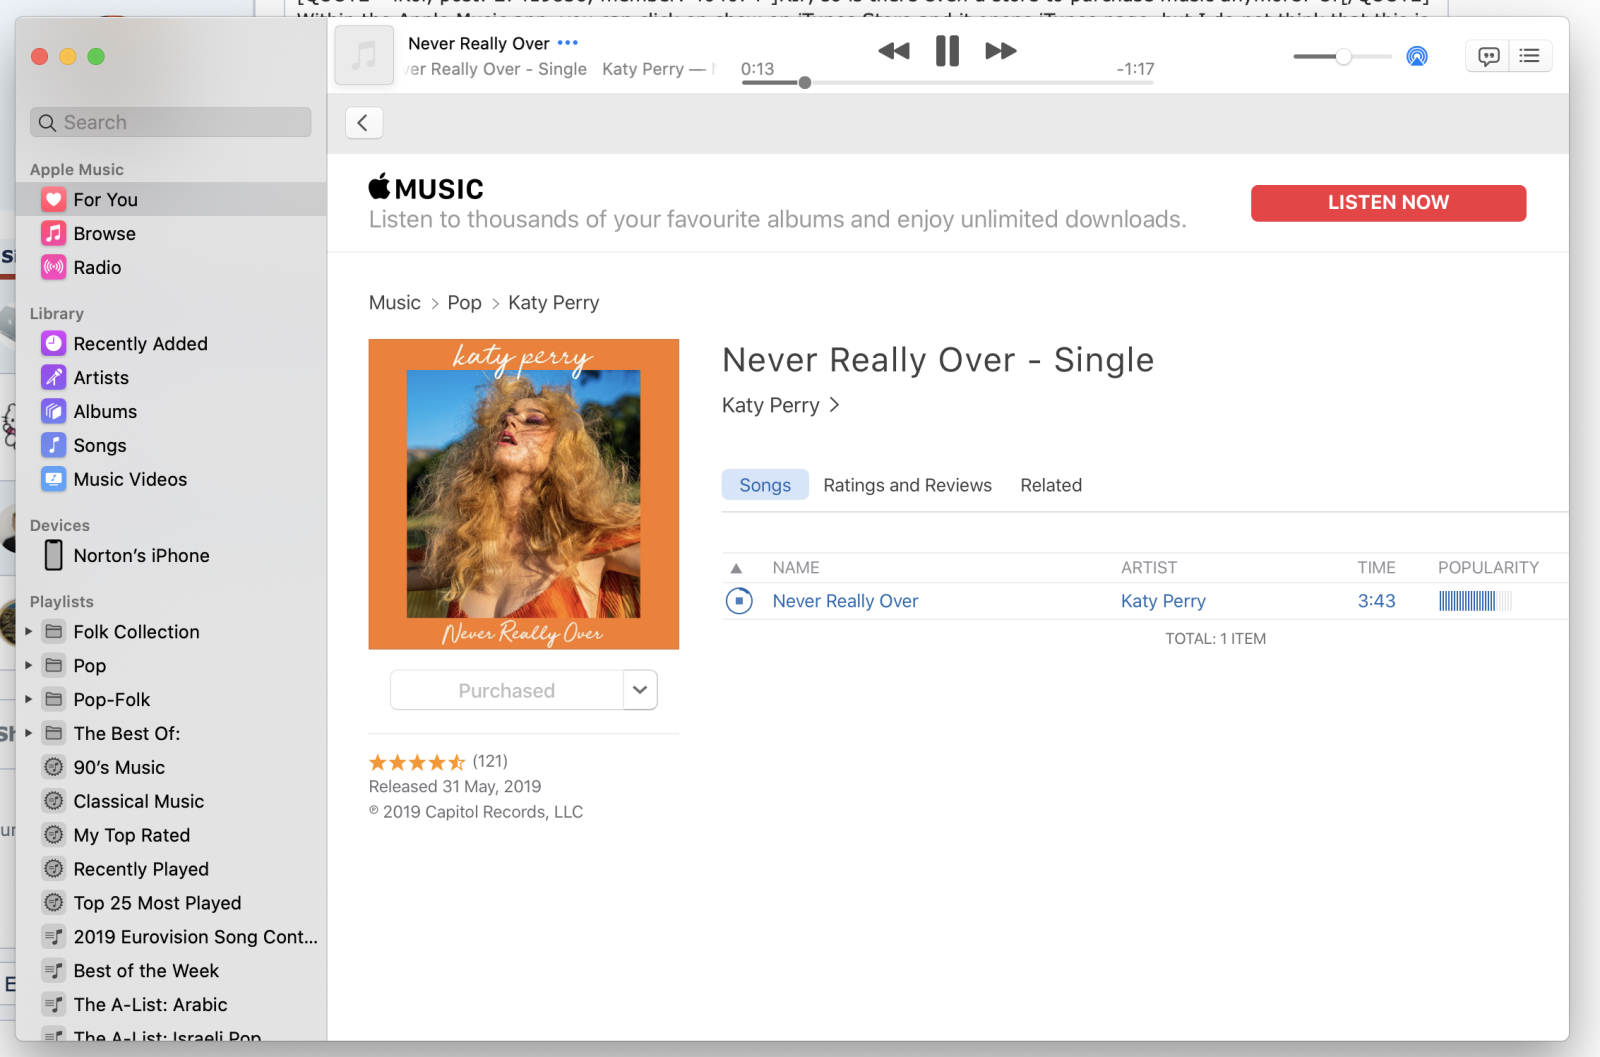Switch to the Songs tab
This screenshot has width=1600, height=1057.
coord(765,485)
